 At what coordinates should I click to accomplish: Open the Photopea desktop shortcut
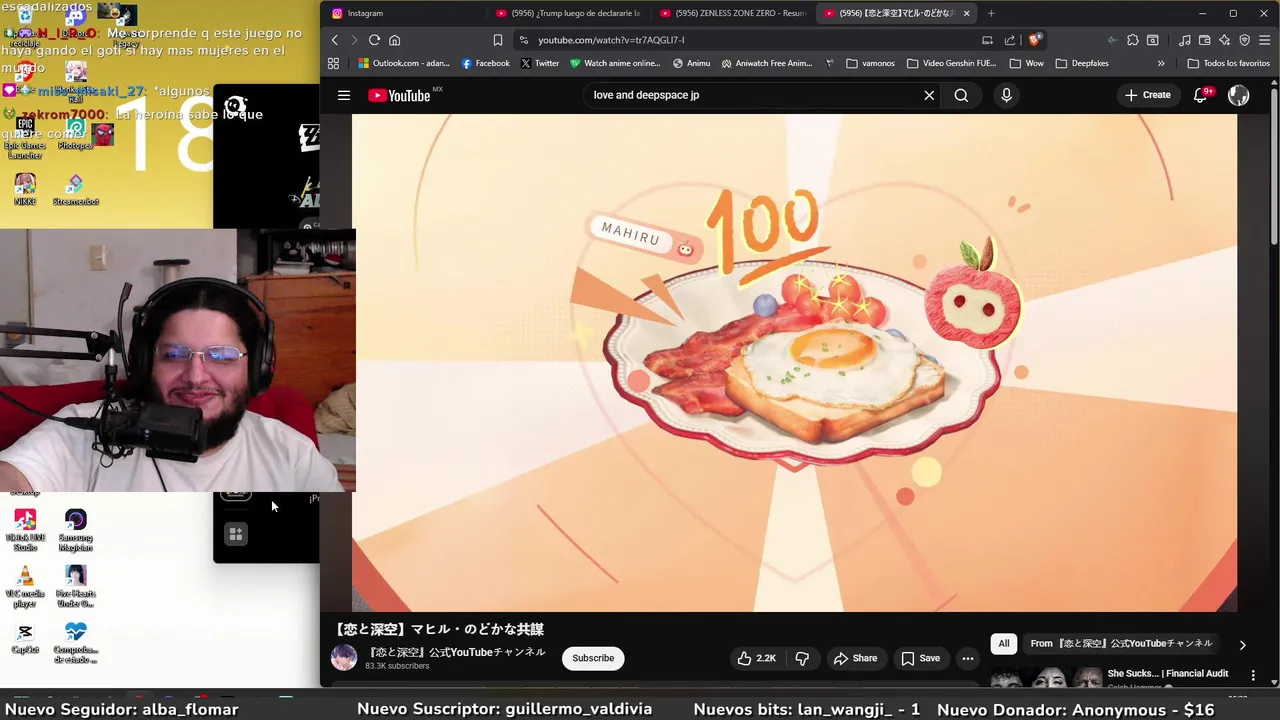coord(76,133)
